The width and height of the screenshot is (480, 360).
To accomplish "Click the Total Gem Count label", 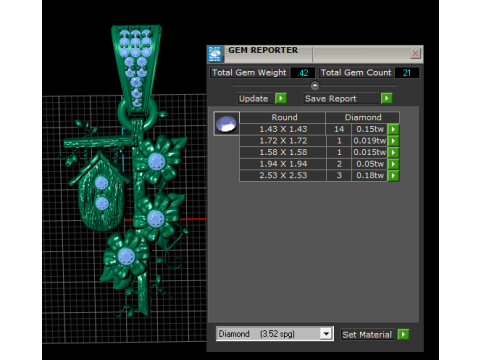I will (x=356, y=73).
